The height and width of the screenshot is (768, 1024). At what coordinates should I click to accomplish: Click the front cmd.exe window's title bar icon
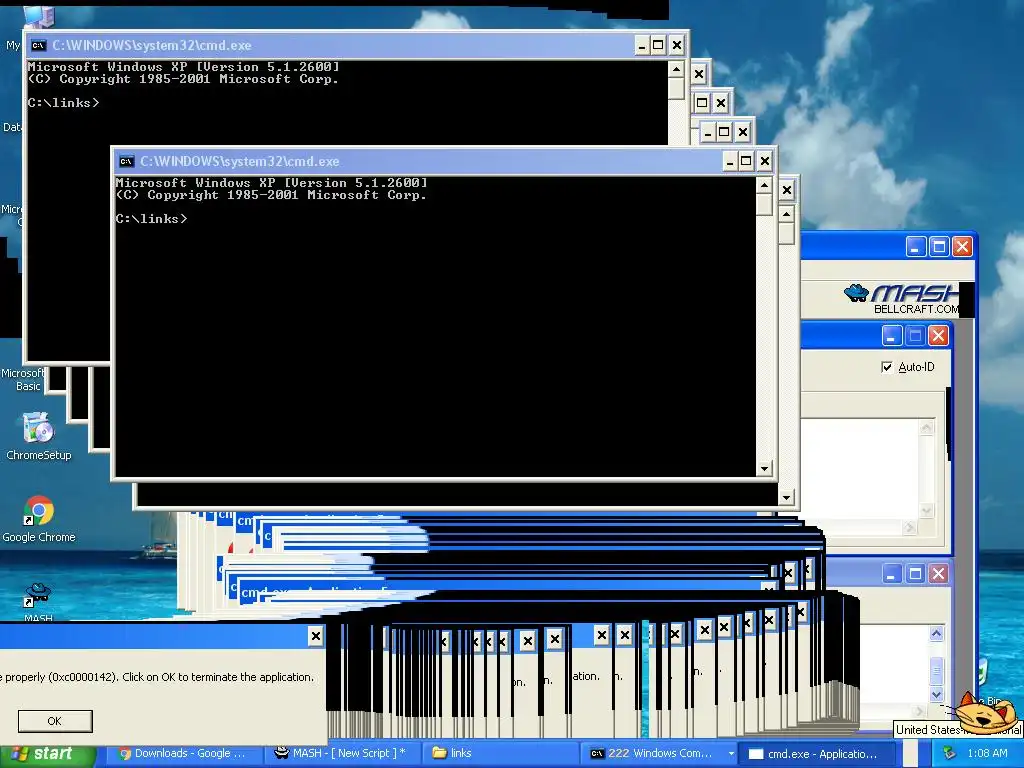[x=127, y=161]
